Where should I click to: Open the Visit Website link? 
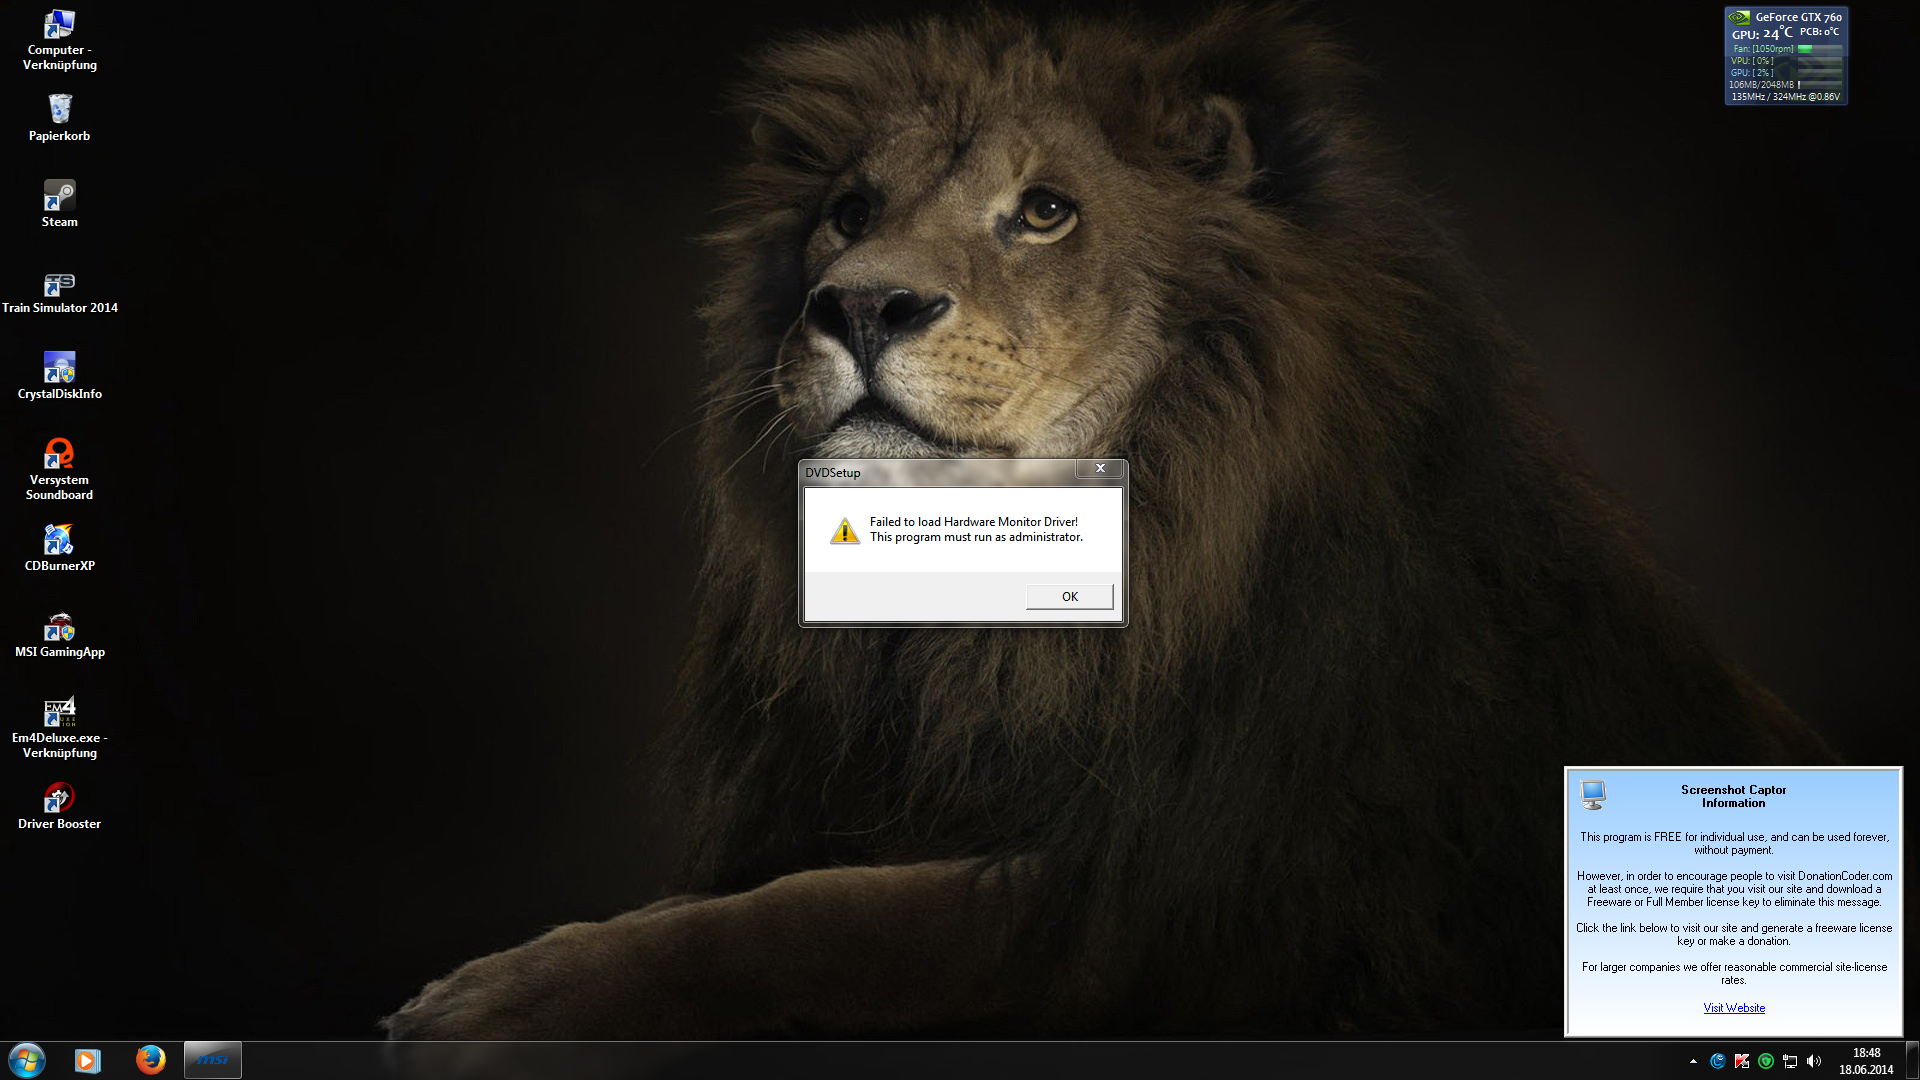1734,1008
